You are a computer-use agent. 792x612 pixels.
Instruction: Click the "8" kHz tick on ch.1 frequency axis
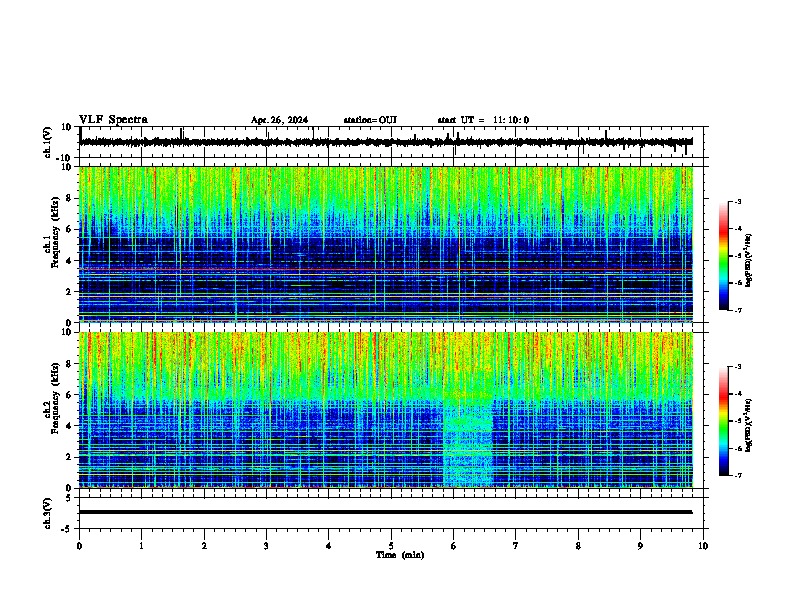coord(69,198)
